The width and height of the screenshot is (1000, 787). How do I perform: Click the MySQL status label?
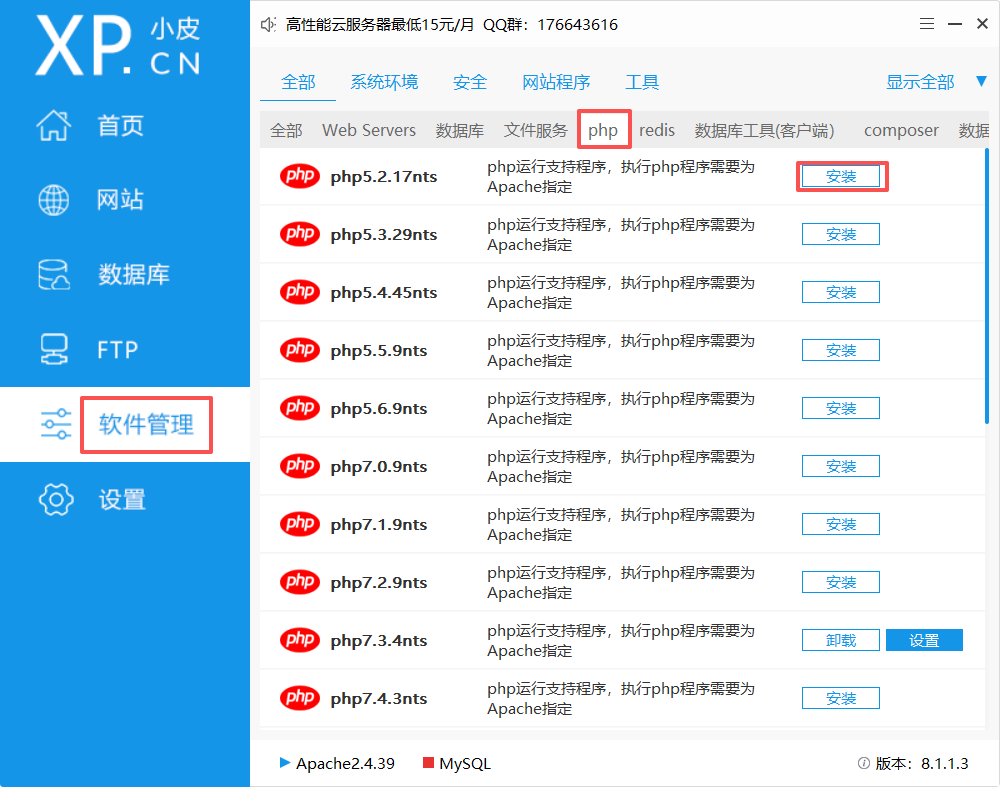point(465,763)
